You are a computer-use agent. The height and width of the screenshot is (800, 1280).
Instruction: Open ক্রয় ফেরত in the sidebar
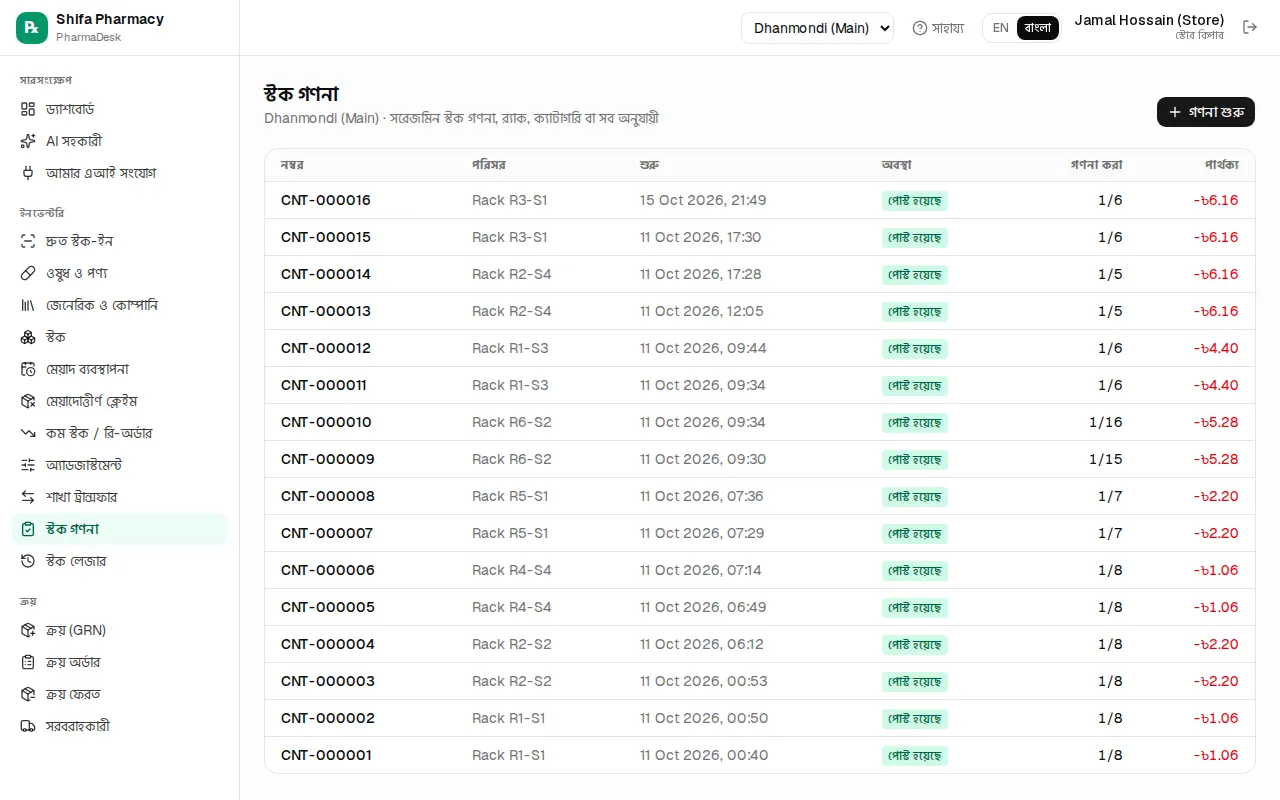[120, 694]
